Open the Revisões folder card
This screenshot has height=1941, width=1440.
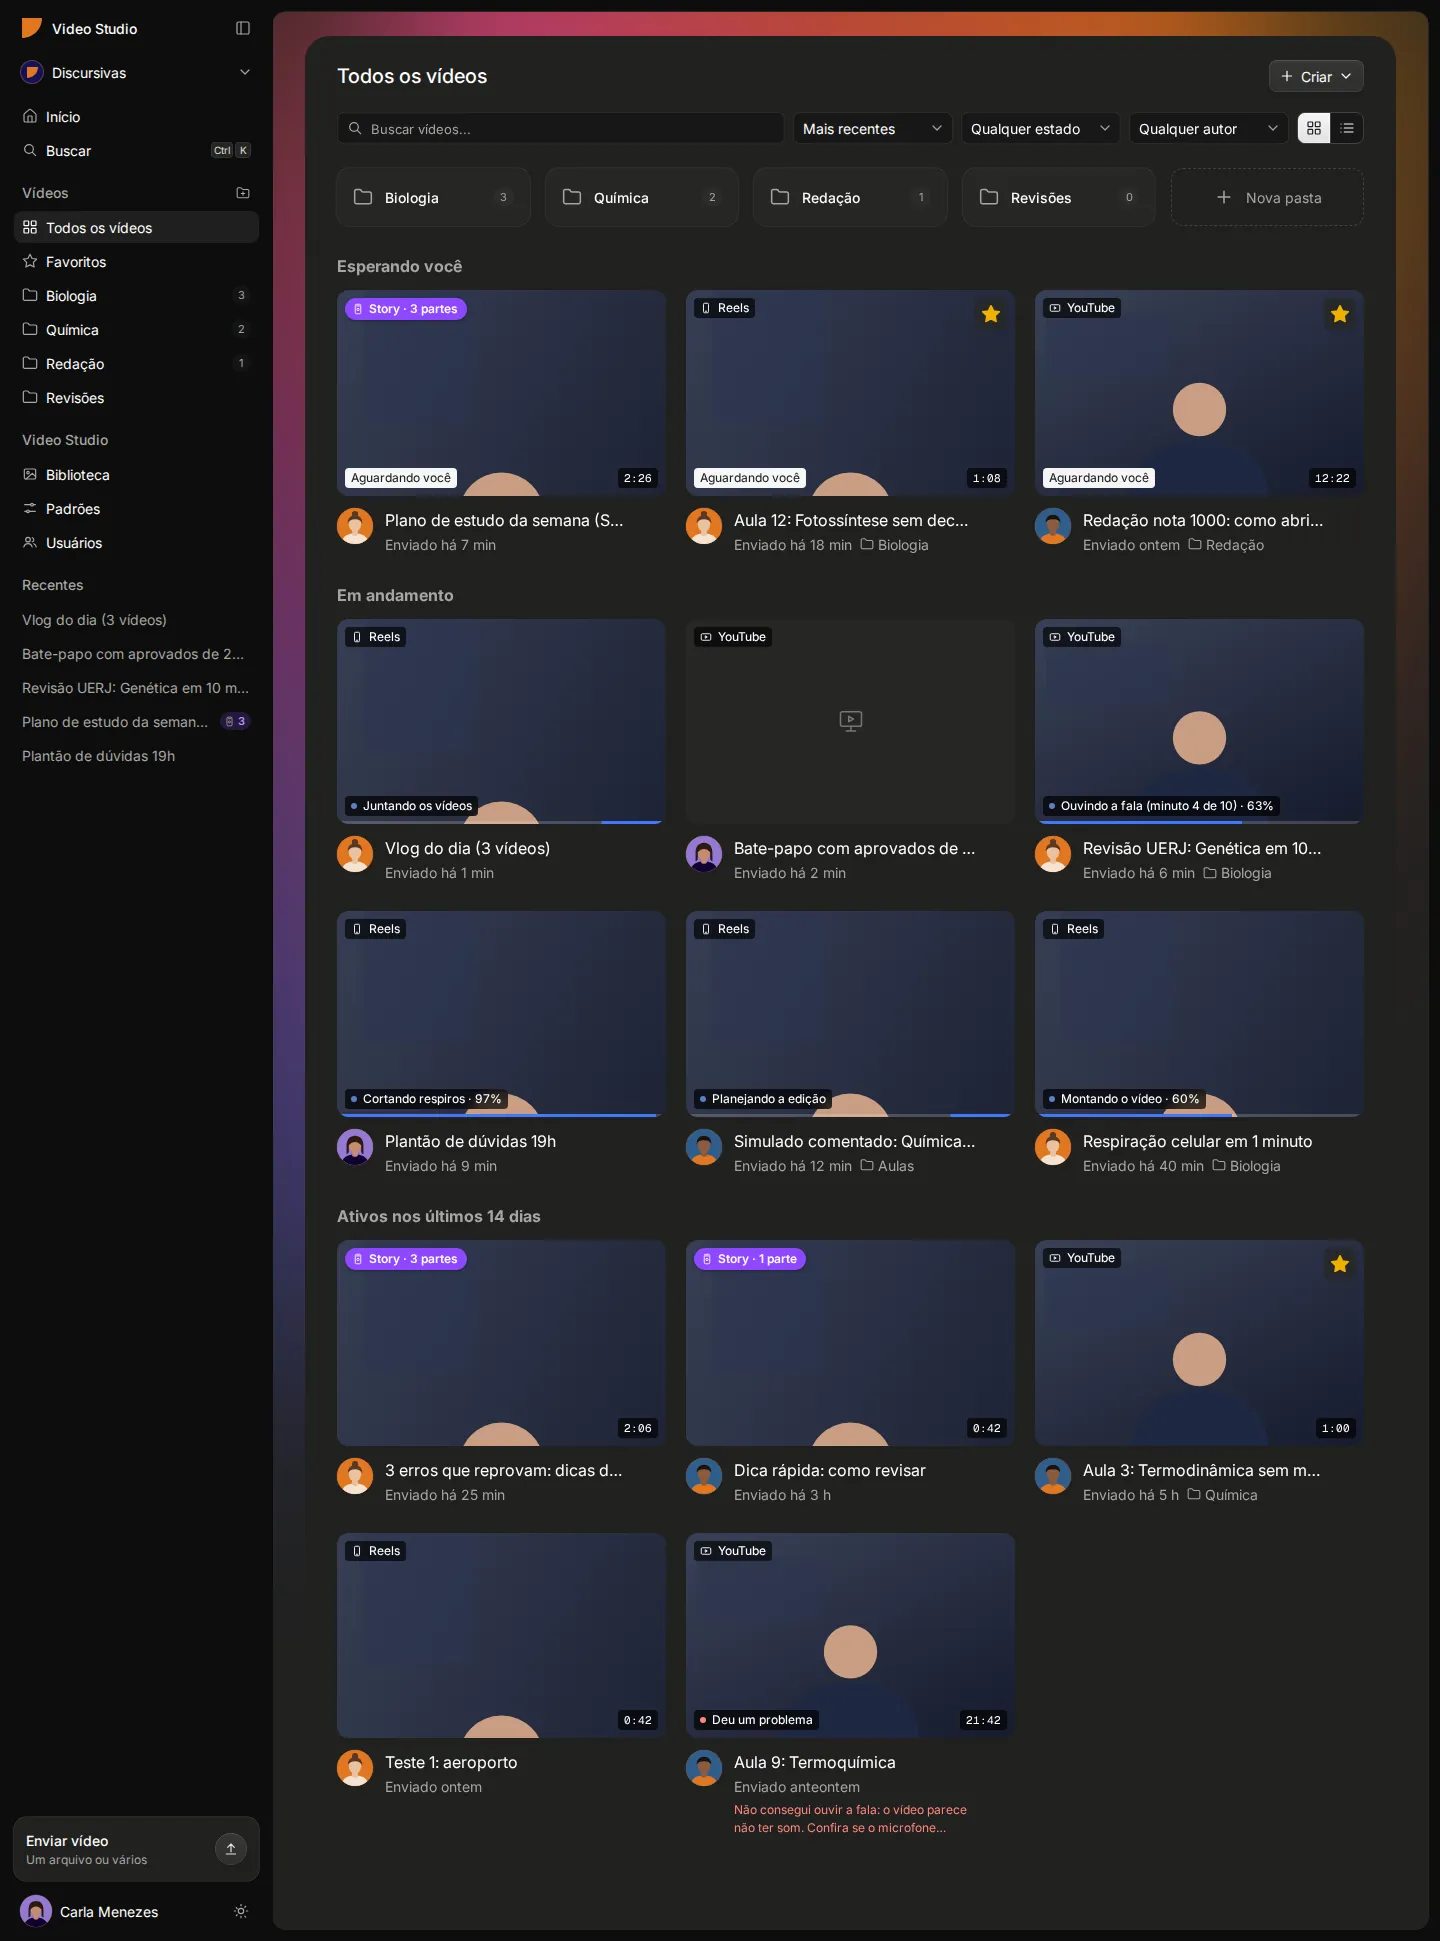pyautogui.click(x=1058, y=197)
